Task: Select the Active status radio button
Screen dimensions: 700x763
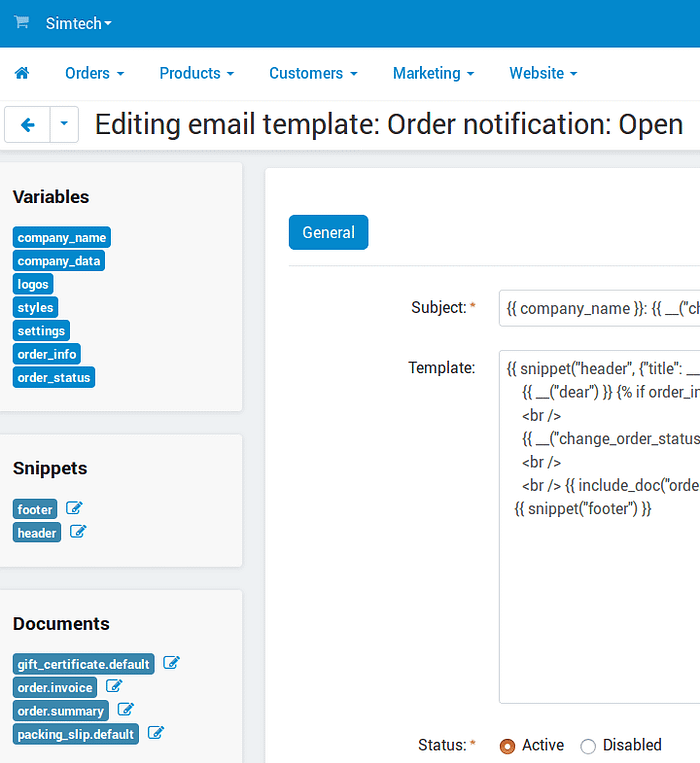Action: (x=507, y=746)
